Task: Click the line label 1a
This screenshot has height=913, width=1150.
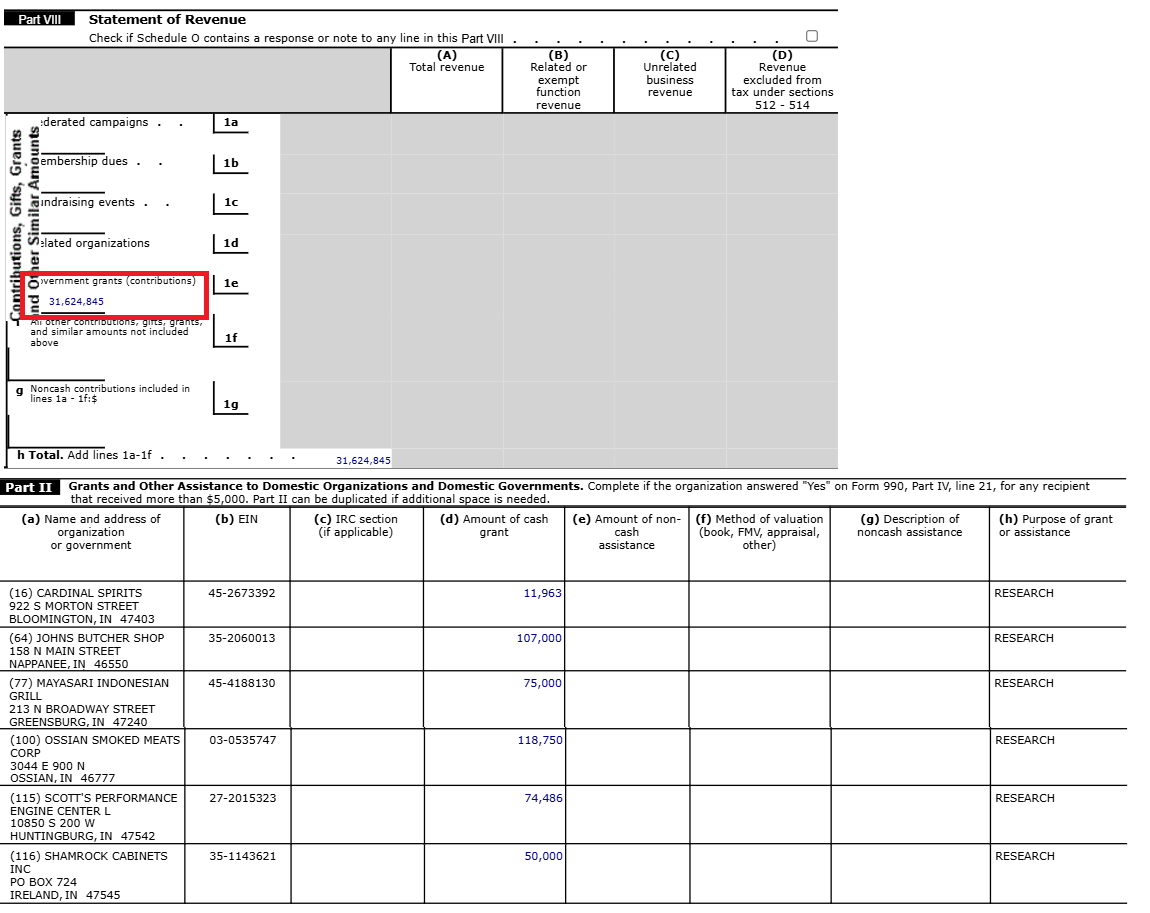Action: click(231, 122)
